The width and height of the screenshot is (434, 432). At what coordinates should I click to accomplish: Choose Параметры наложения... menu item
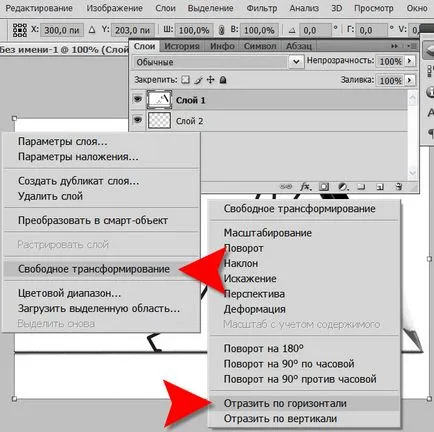point(78,157)
